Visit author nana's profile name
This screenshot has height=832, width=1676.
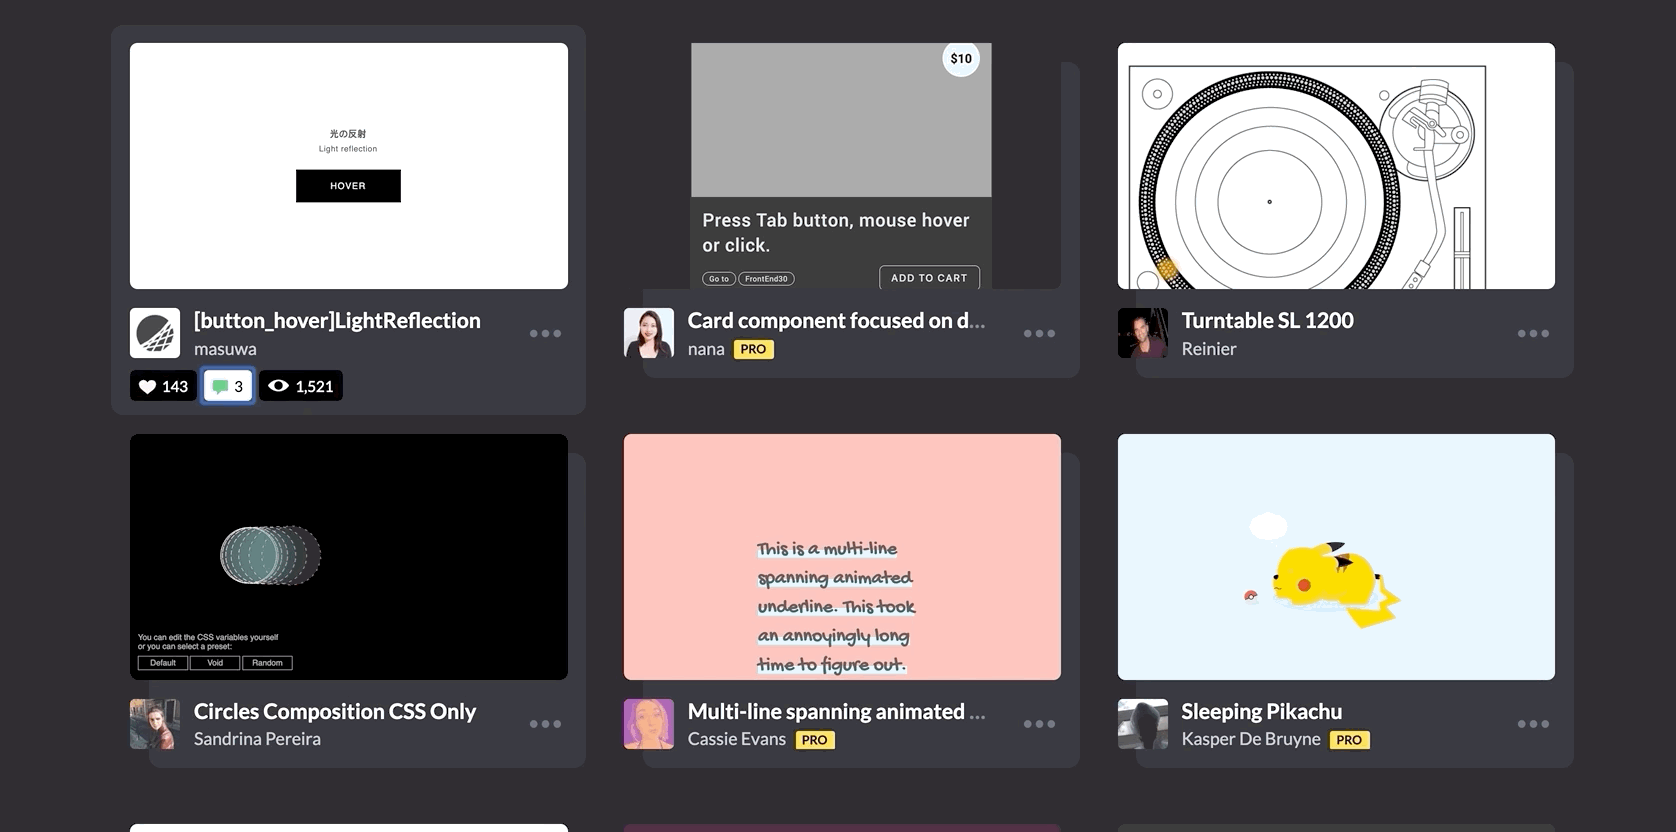coord(706,349)
